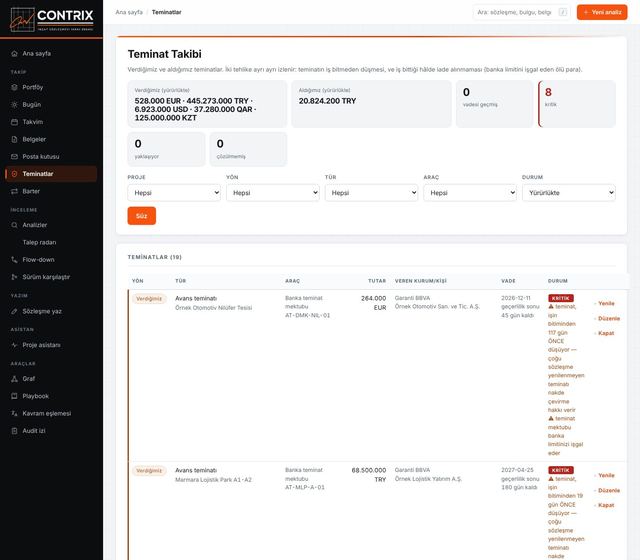The image size is (640, 560).
Task: Click the AT-DMK-NIL-01 reference text
Action: [x=307, y=316]
